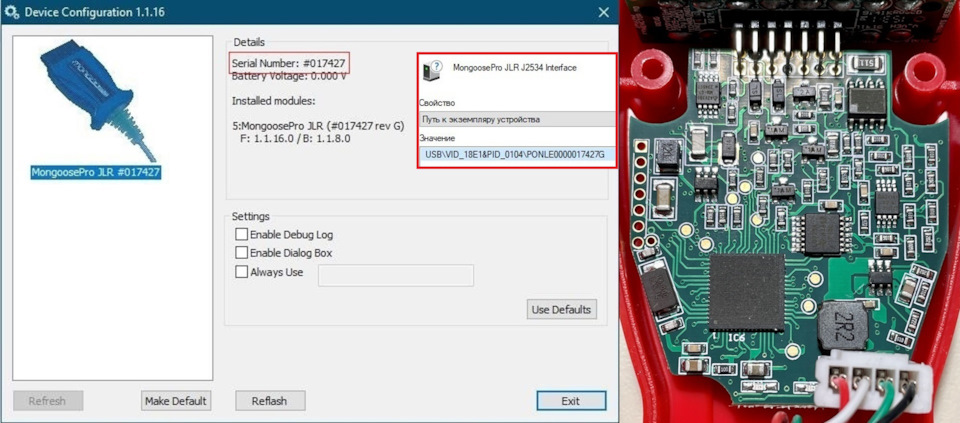Click the gear icon in the title bar
The width and height of the screenshot is (960, 423).
click(x=11, y=12)
